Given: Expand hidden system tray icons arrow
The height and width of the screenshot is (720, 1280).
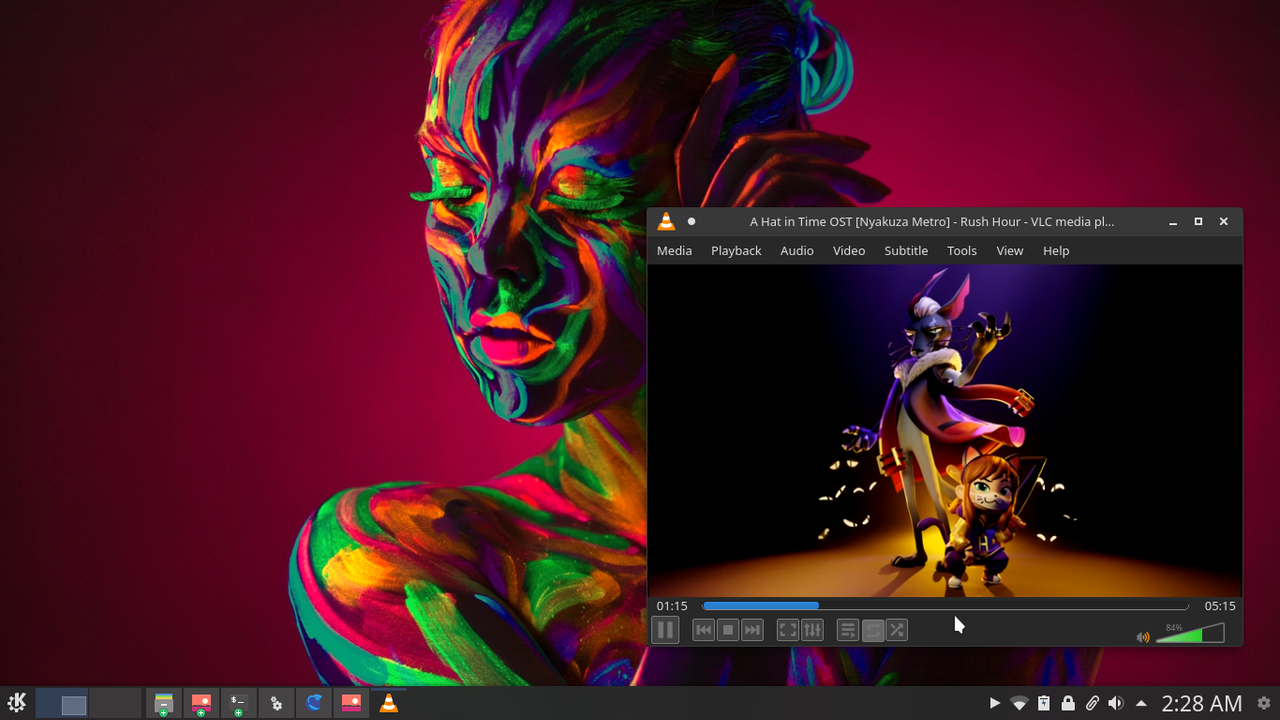Looking at the screenshot, I should tap(1141, 704).
